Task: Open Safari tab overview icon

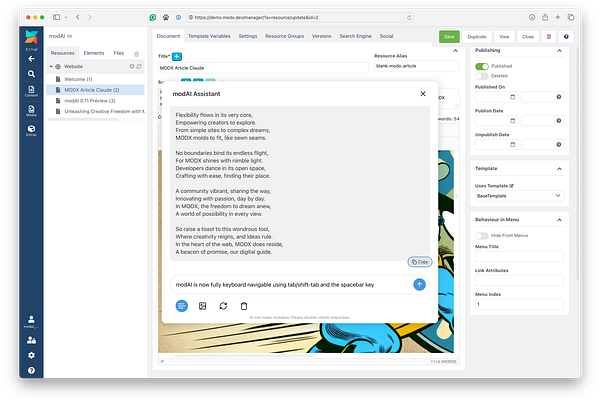Action: (x=571, y=17)
